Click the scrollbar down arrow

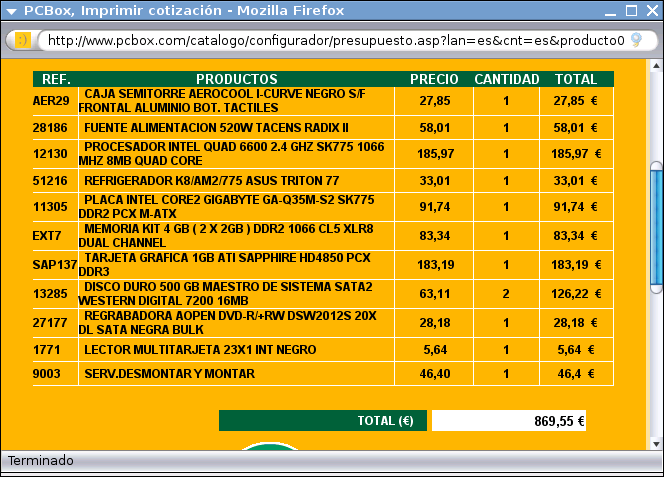coord(656,444)
